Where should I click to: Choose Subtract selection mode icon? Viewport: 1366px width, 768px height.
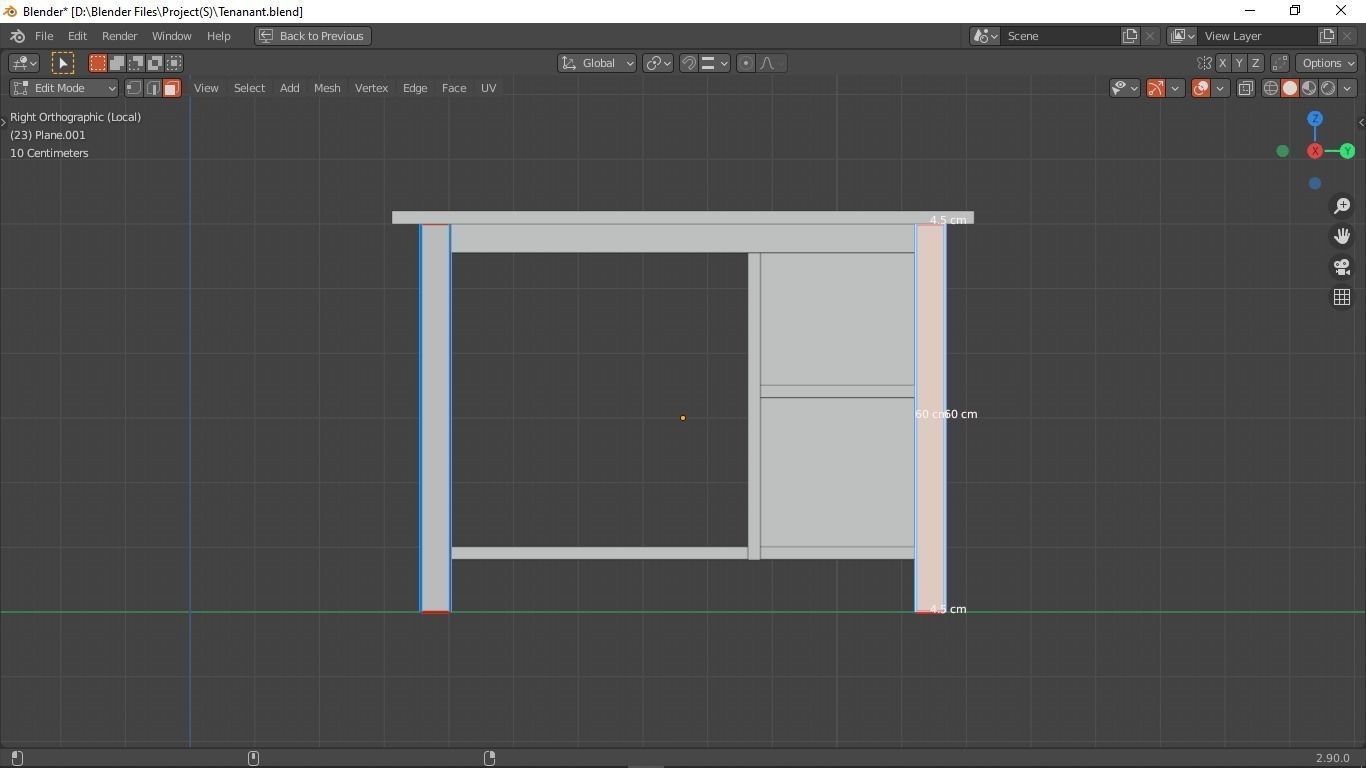point(136,63)
